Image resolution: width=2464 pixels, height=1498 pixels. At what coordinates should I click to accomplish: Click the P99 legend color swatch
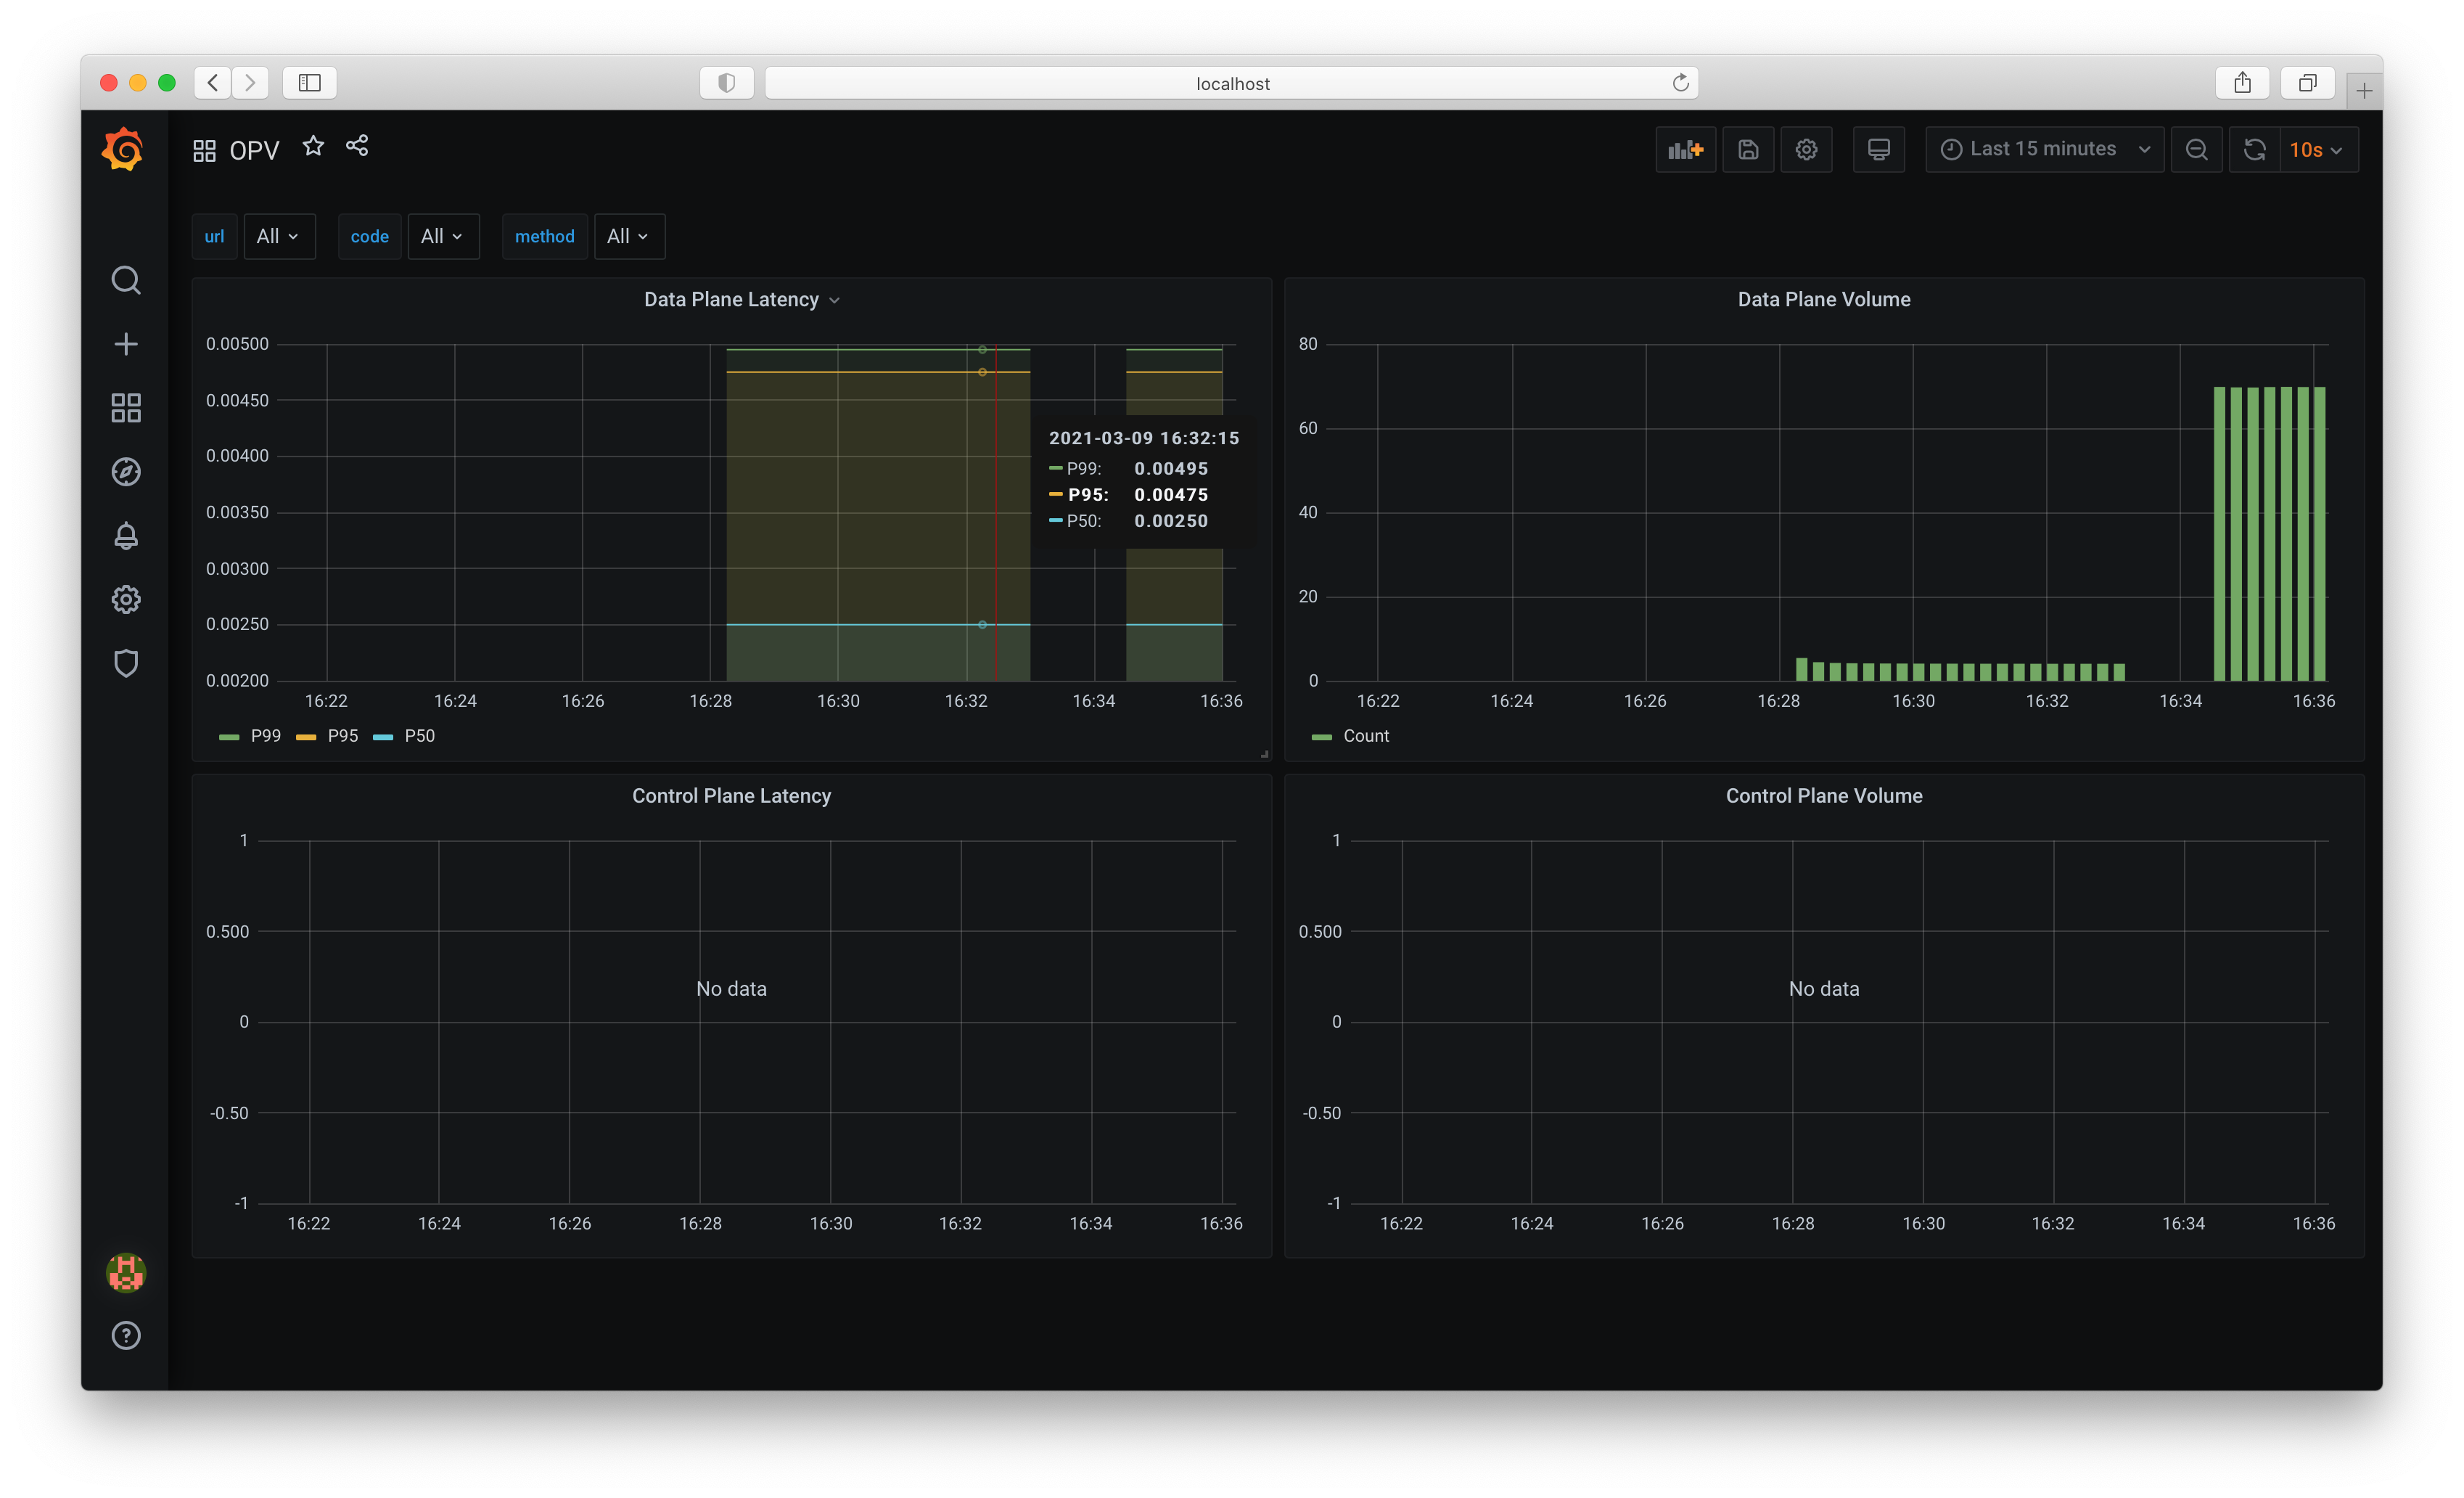pos(229,737)
